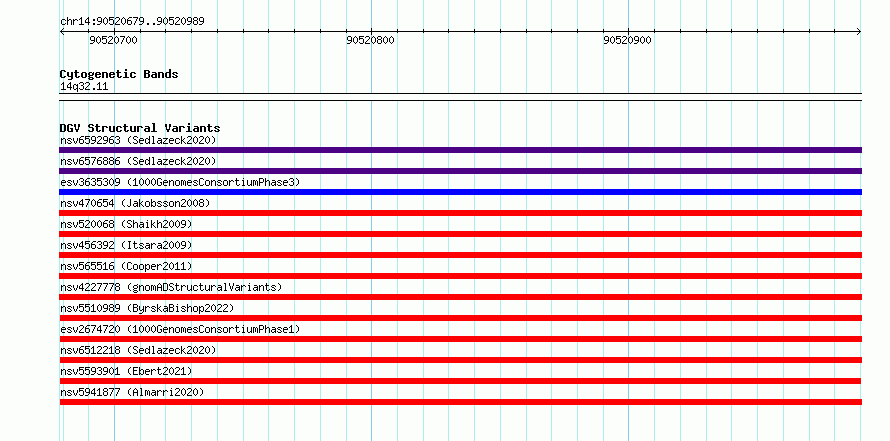Screen dimensions: 890x441
Task: Open variant nsv520068 (Shaikh2009) label
Action: tap(126, 224)
